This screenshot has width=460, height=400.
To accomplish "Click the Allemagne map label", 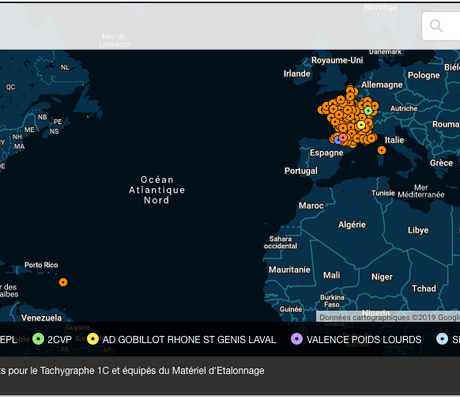I will point(382,85).
